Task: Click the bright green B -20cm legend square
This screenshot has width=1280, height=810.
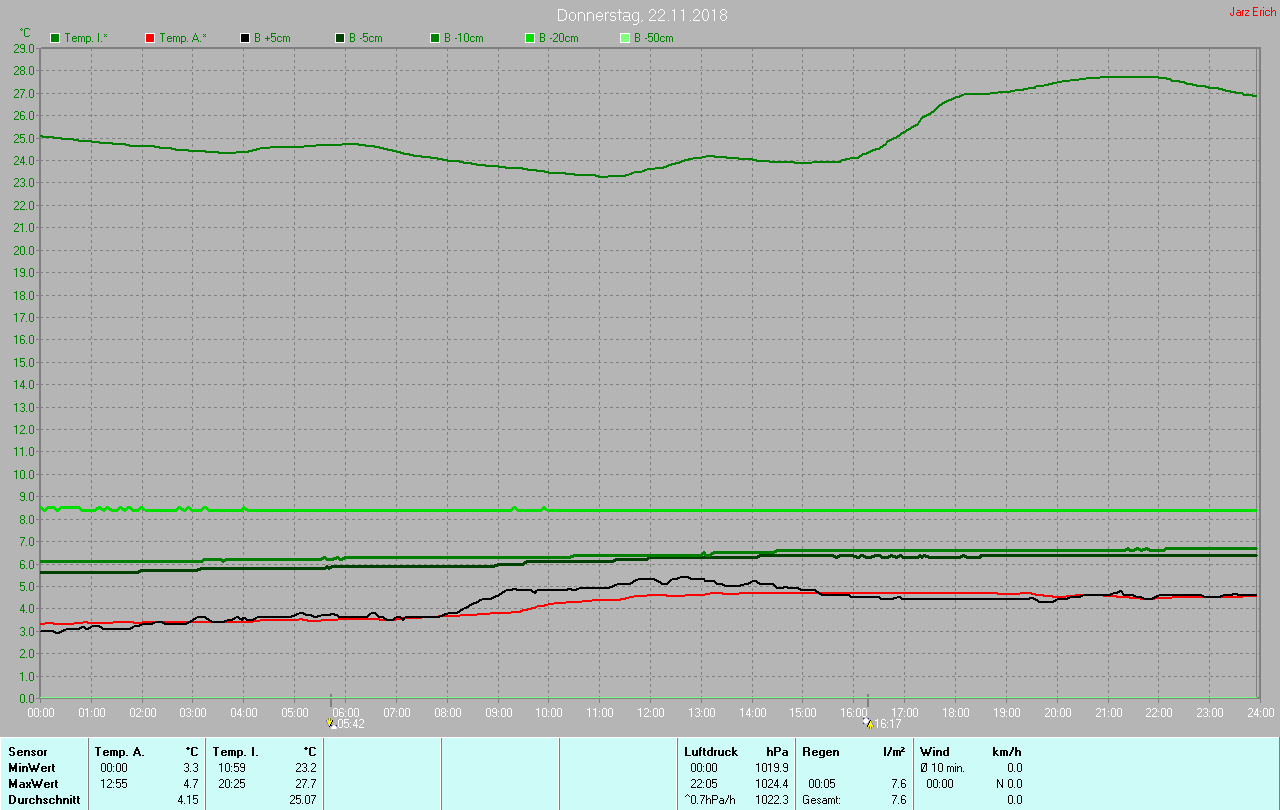Action: tap(530, 38)
